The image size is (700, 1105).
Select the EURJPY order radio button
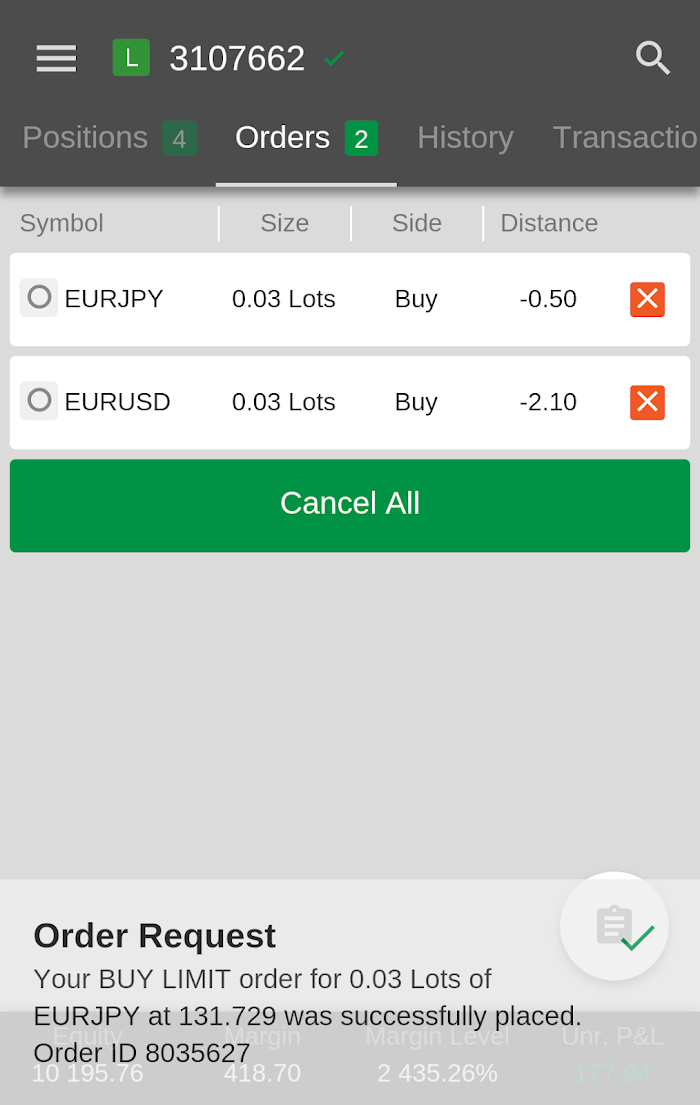[x=39, y=297]
